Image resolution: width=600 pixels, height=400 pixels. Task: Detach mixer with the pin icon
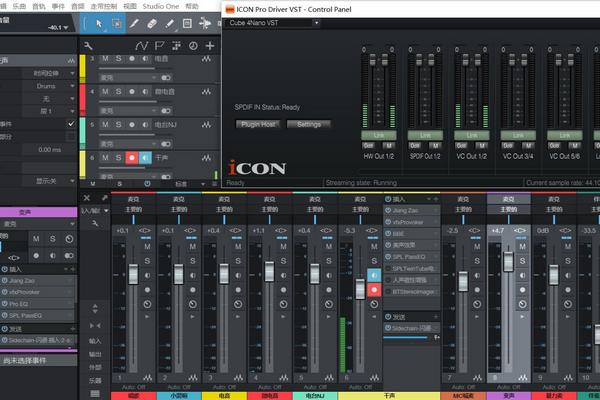click(x=104, y=198)
